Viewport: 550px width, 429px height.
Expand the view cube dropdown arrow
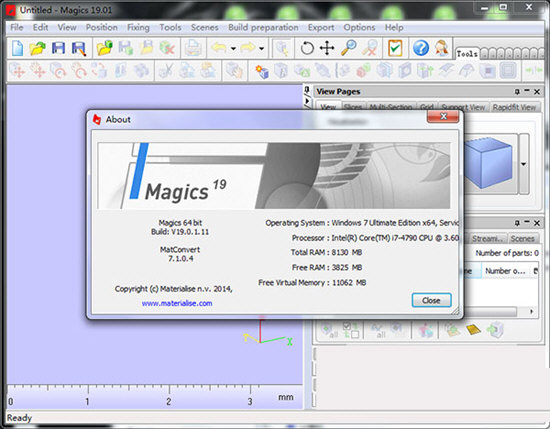[x=524, y=164]
